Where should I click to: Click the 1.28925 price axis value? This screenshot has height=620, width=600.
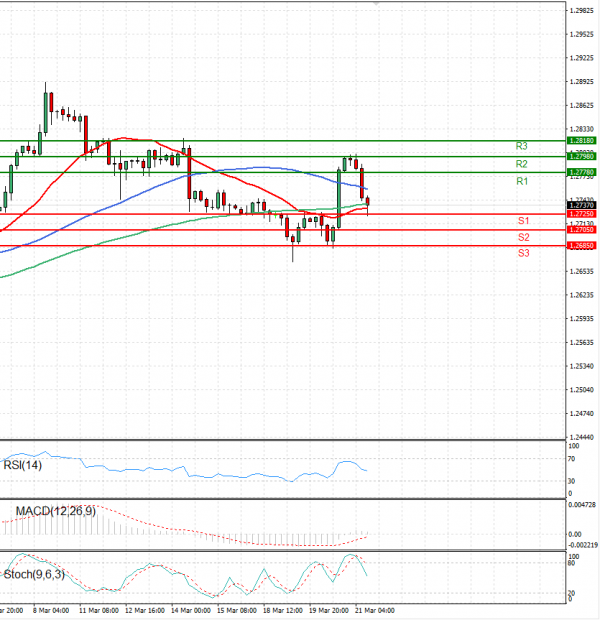point(581,82)
